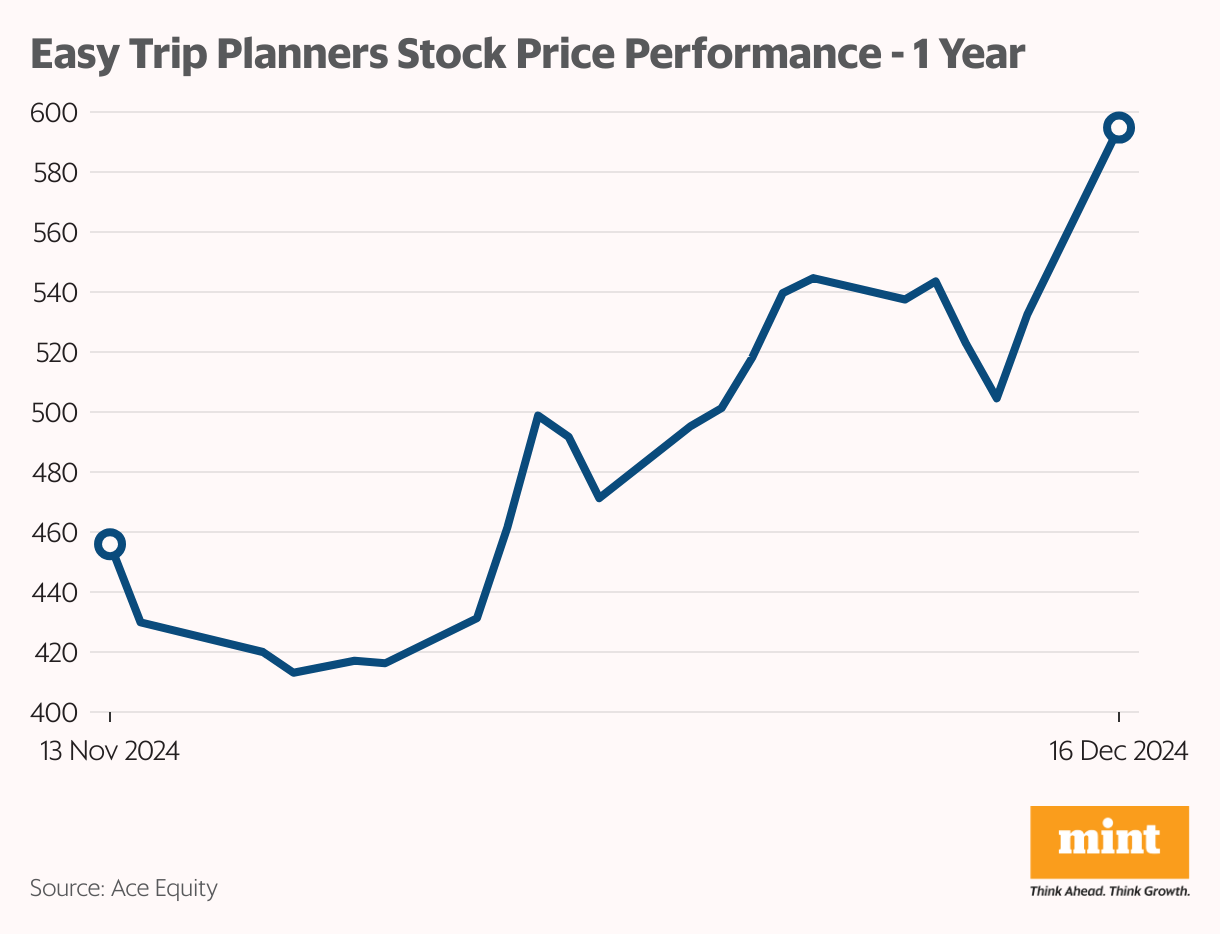
Task: Click the starting data point circle marker
Action: coord(110,544)
